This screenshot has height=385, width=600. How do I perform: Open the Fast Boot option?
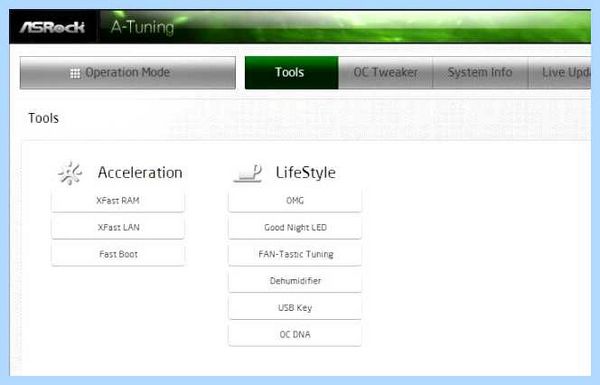coord(118,254)
